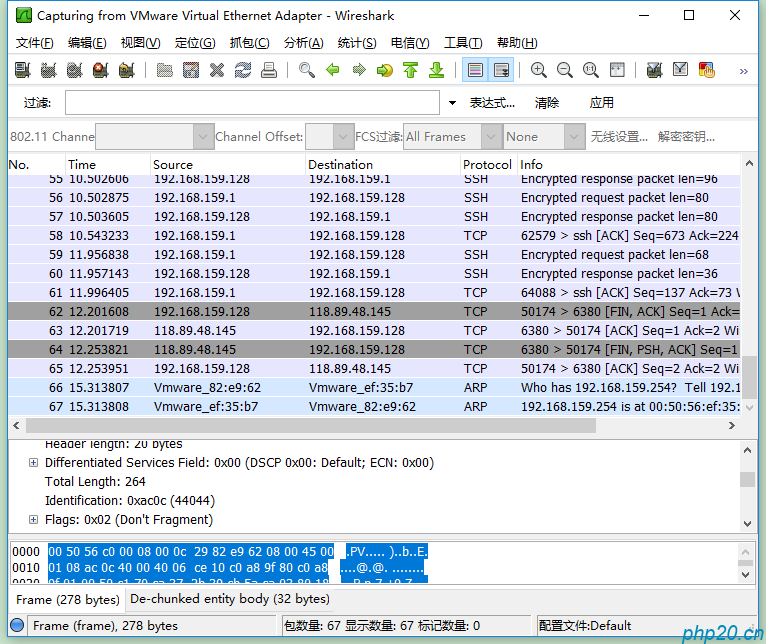Open the 分析(A) menu
The width and height of the screenshot is (766, 644).
(x=303, y=43)
